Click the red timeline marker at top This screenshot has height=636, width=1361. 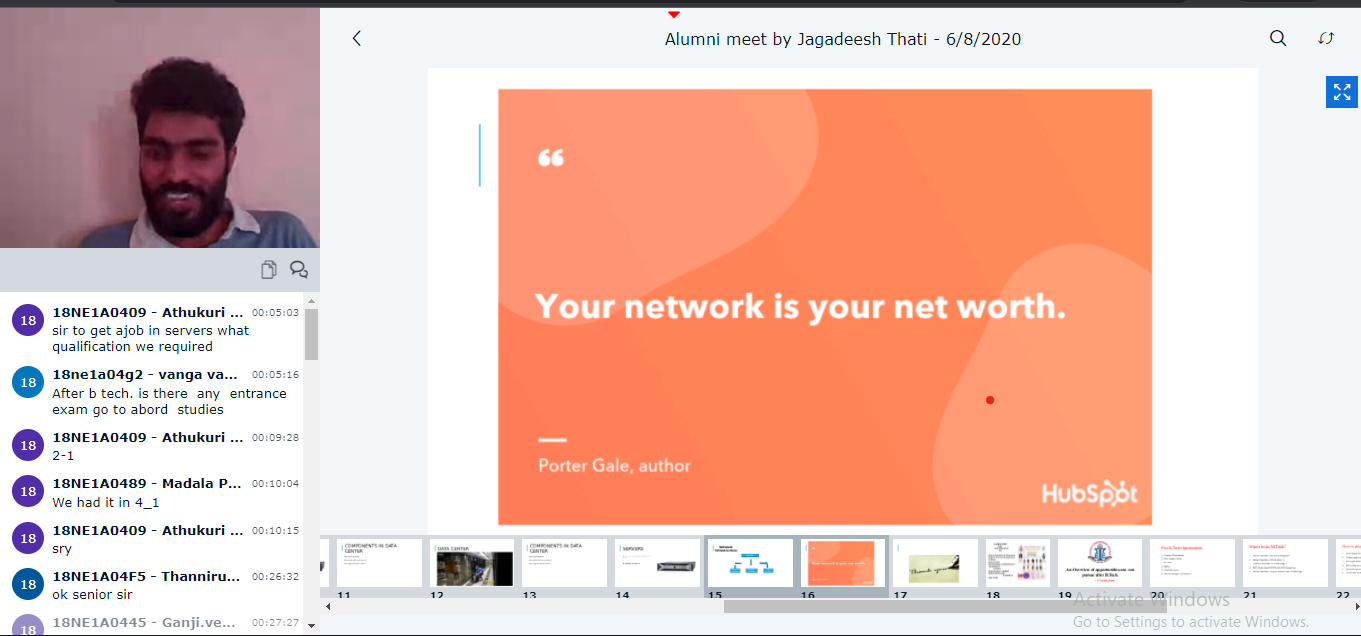point(674,14)
